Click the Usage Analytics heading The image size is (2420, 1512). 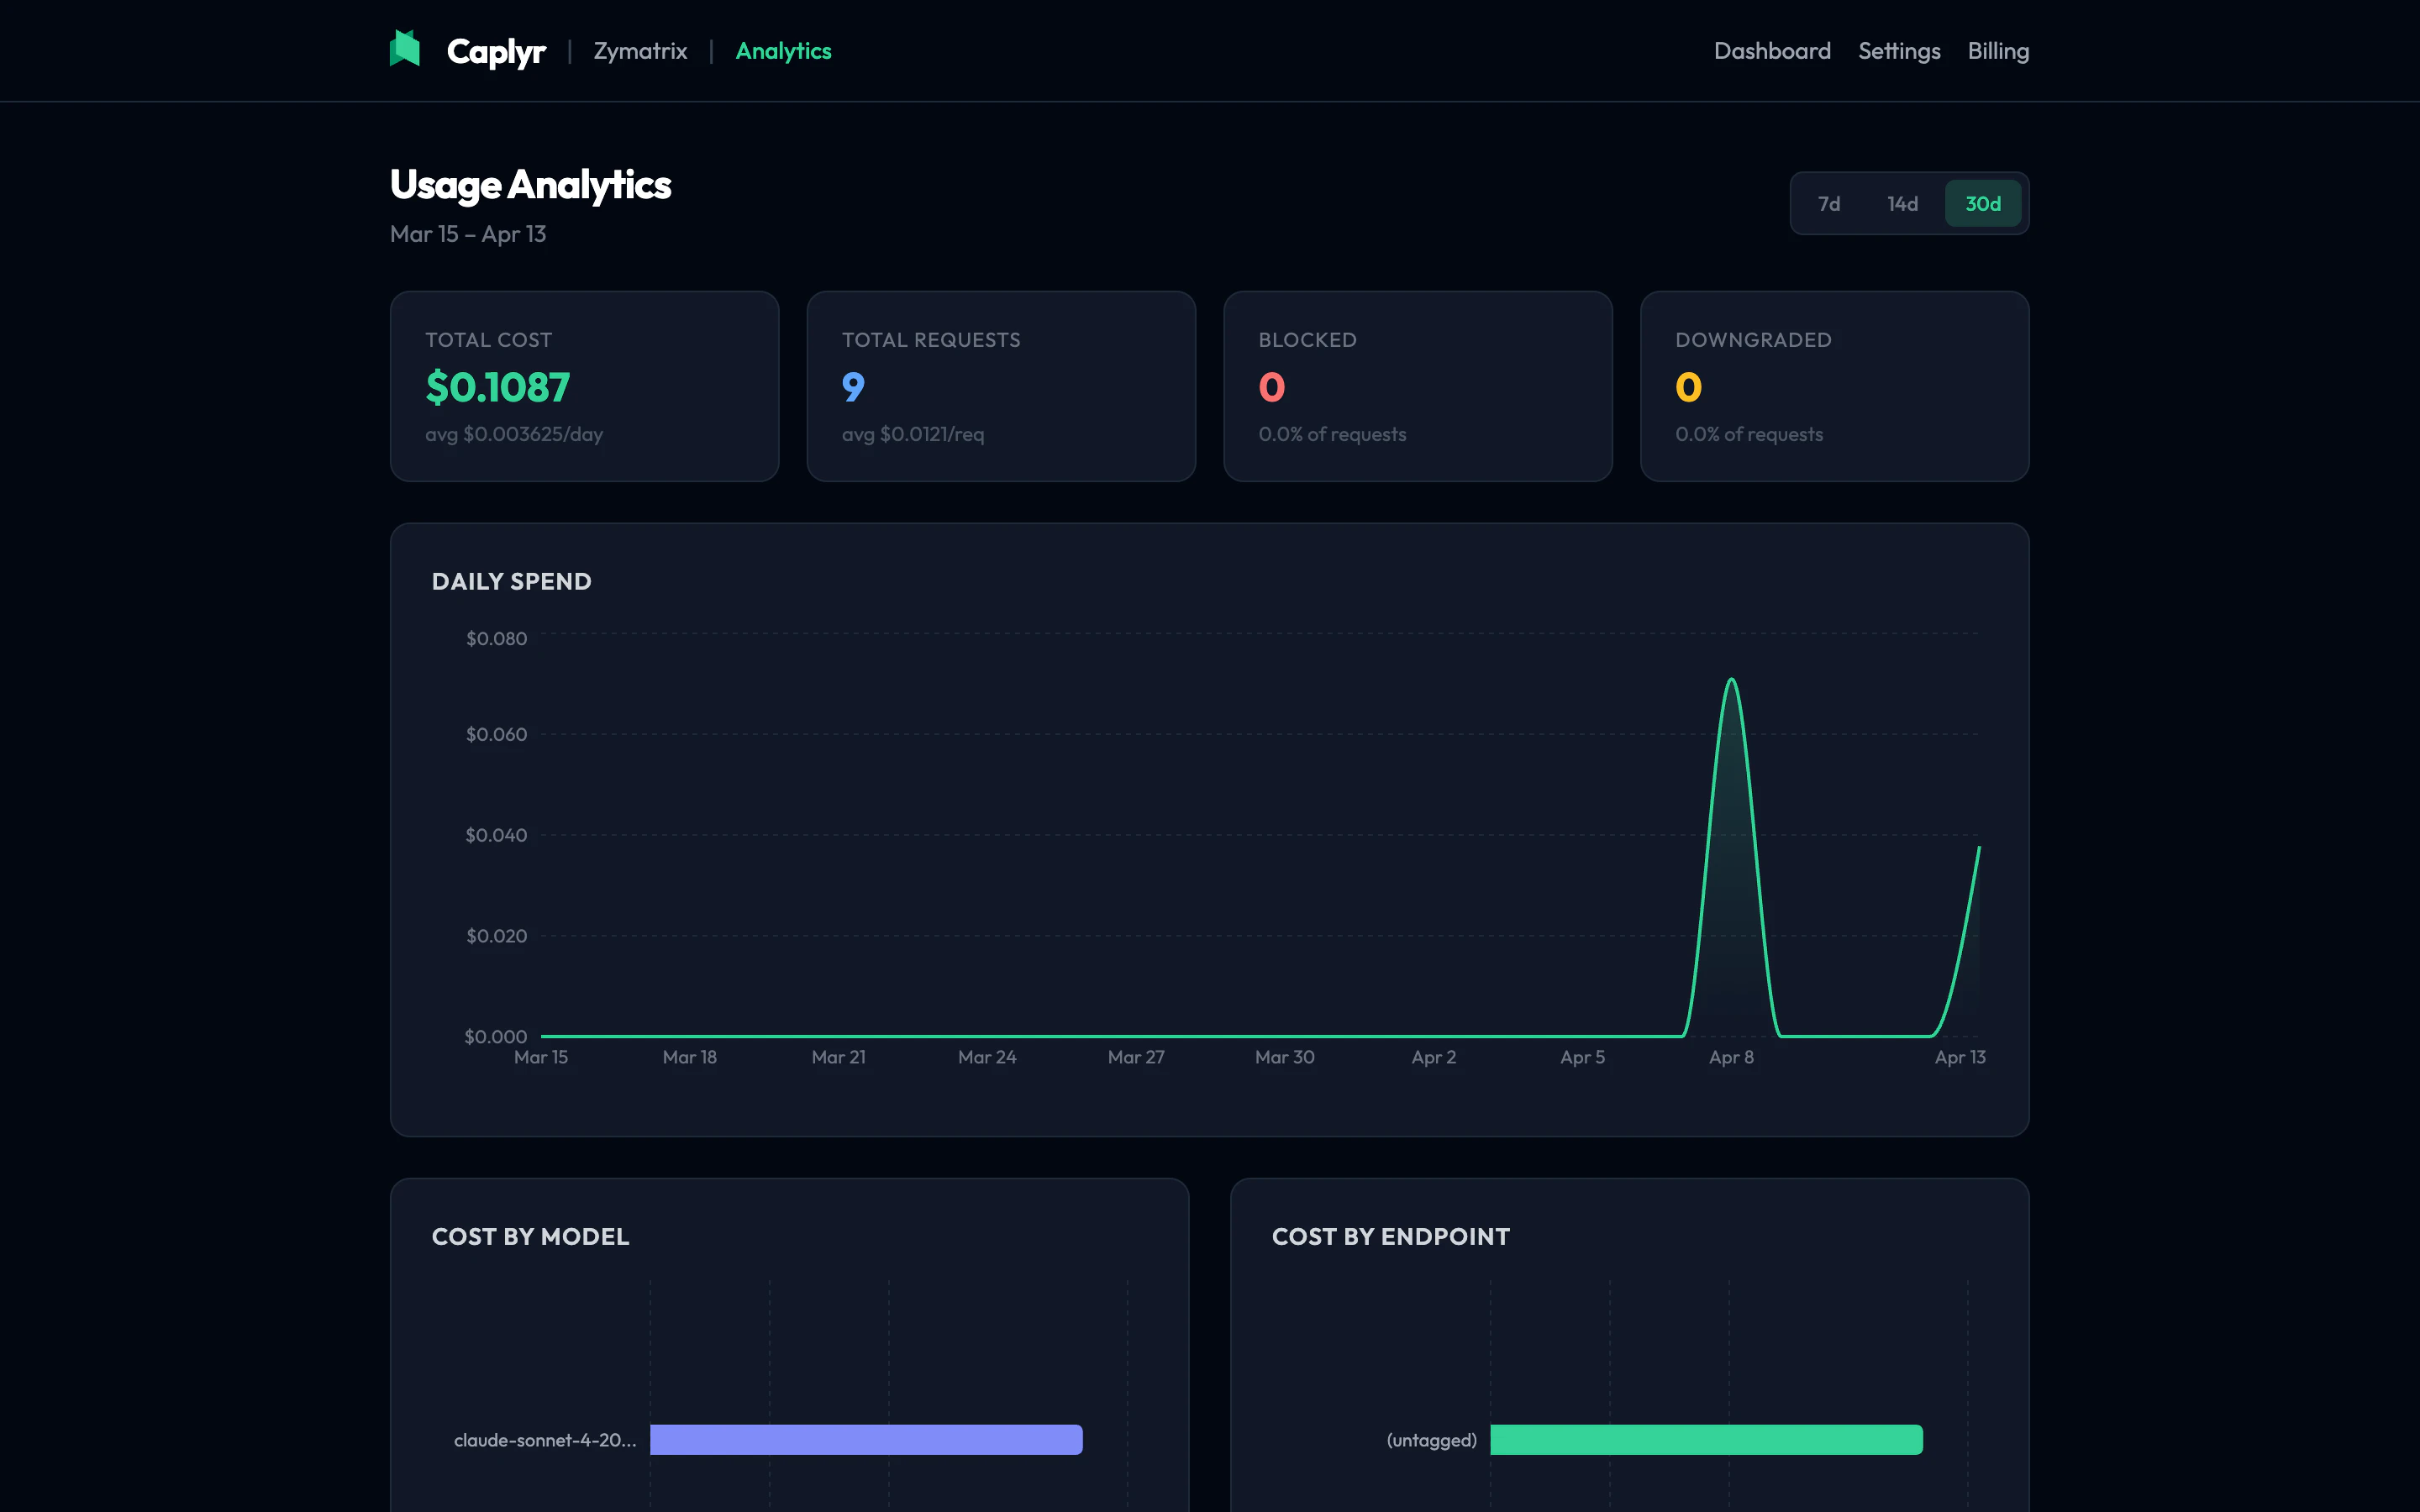coord(530,184)
